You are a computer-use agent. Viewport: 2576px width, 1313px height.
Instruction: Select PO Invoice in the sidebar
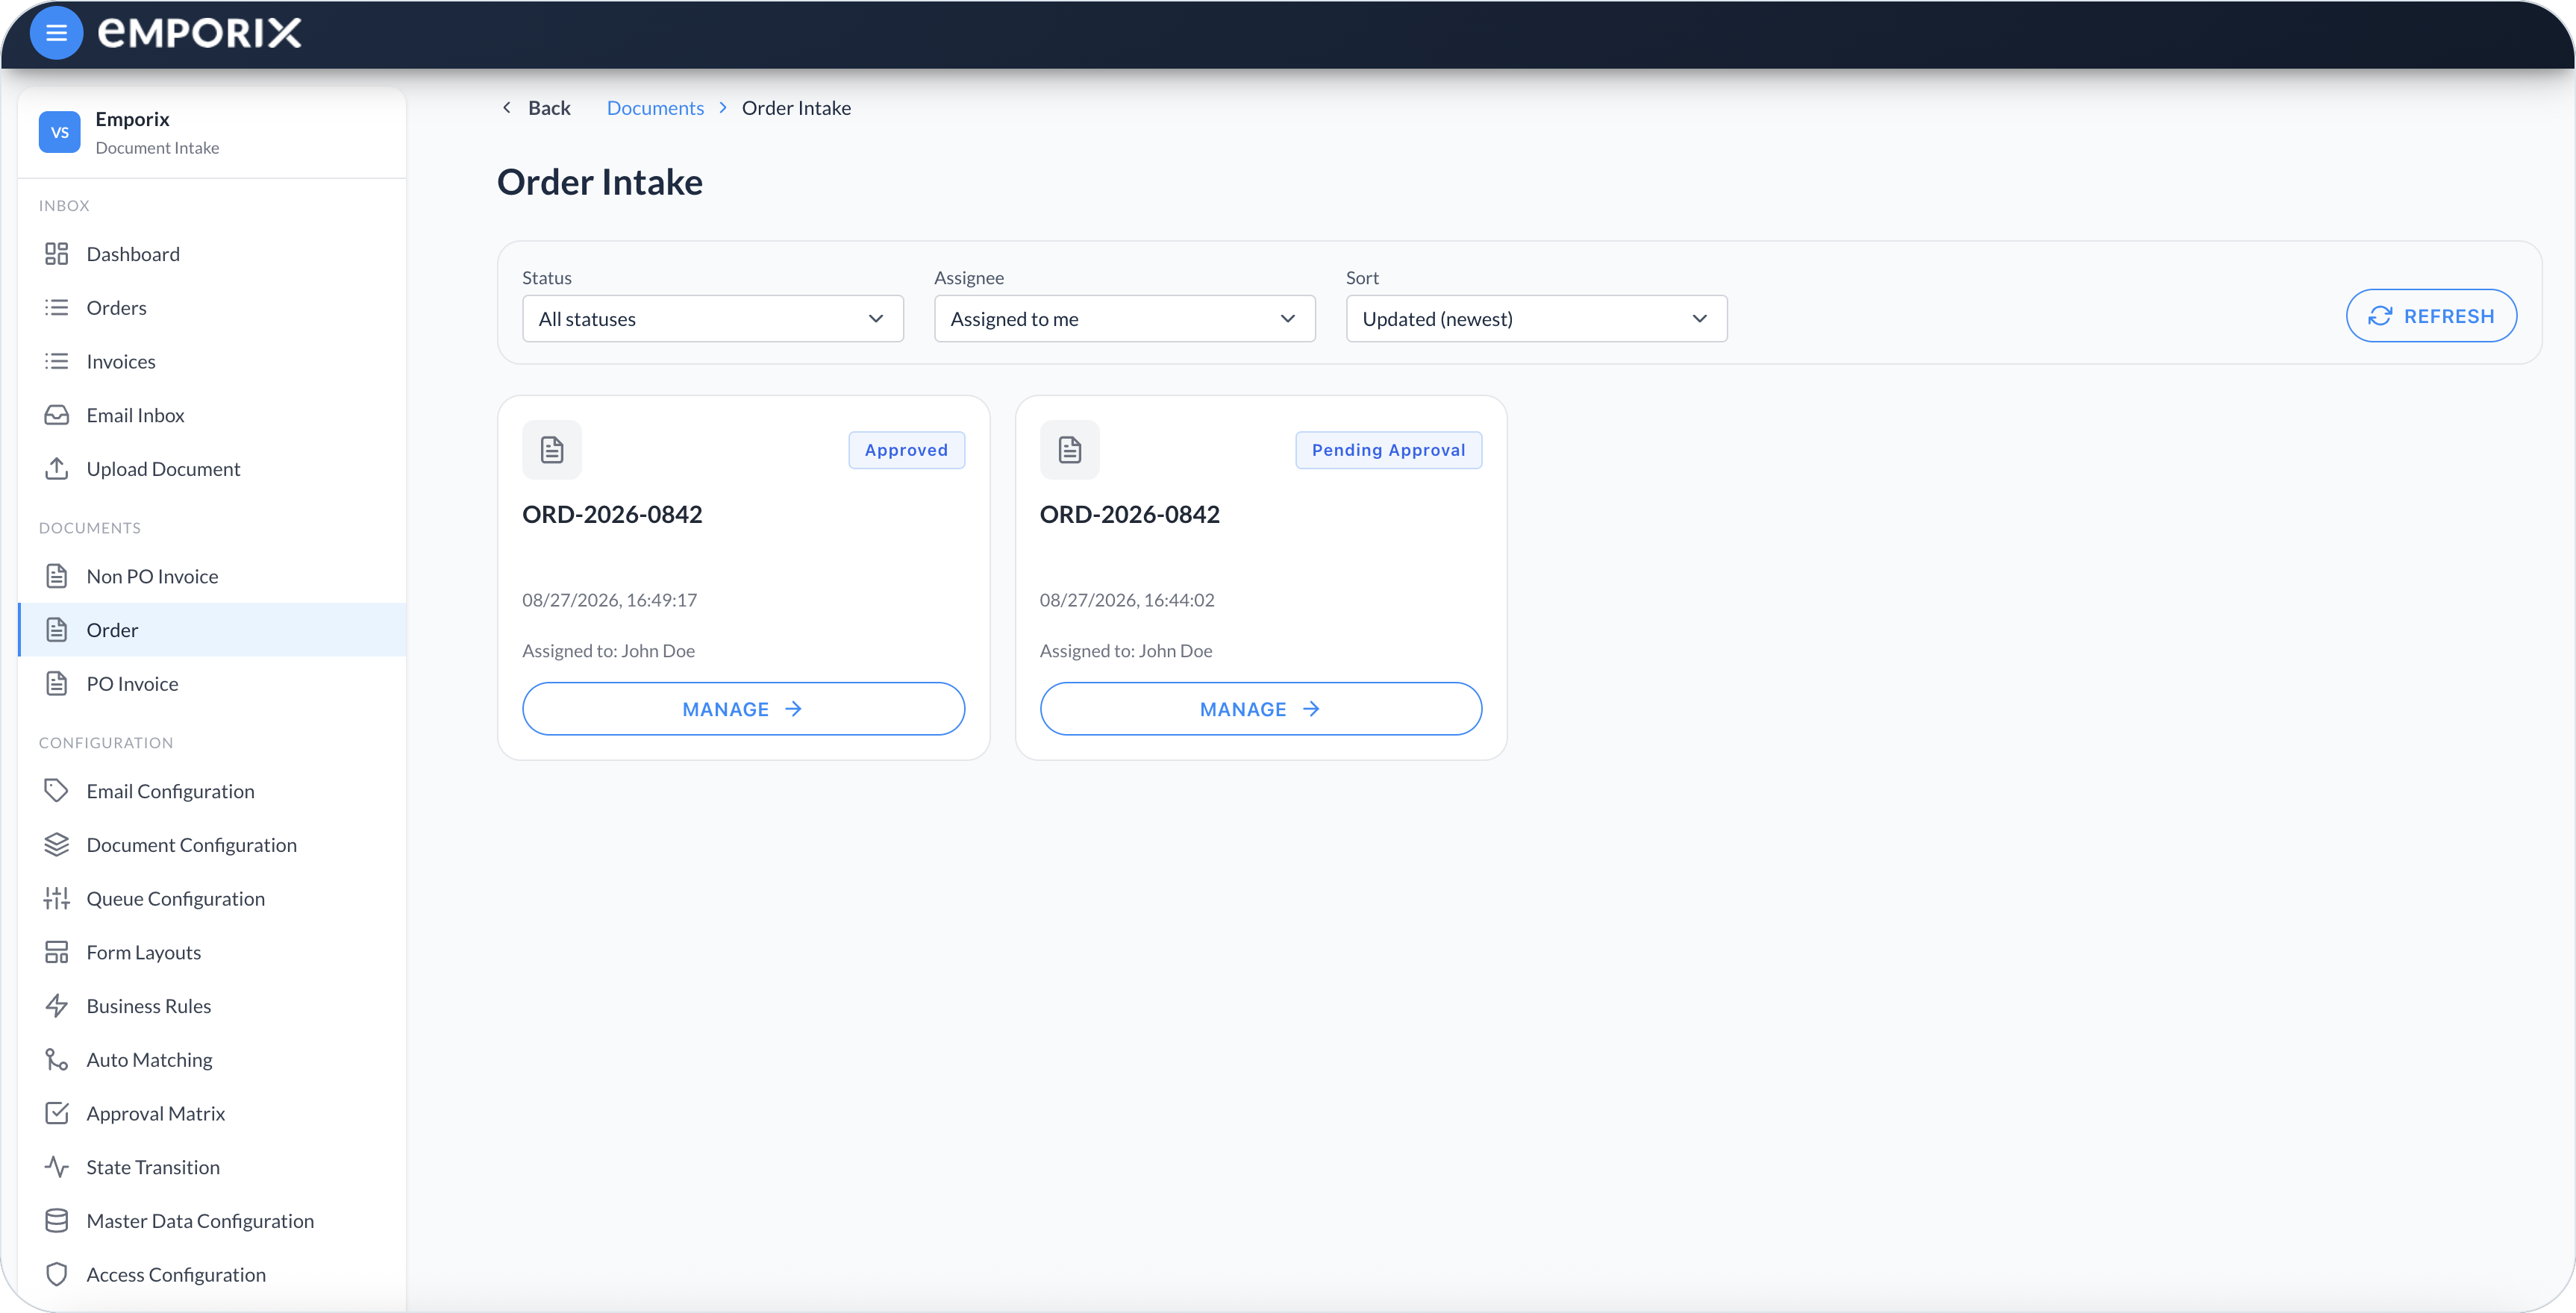[x=212, y=684]
